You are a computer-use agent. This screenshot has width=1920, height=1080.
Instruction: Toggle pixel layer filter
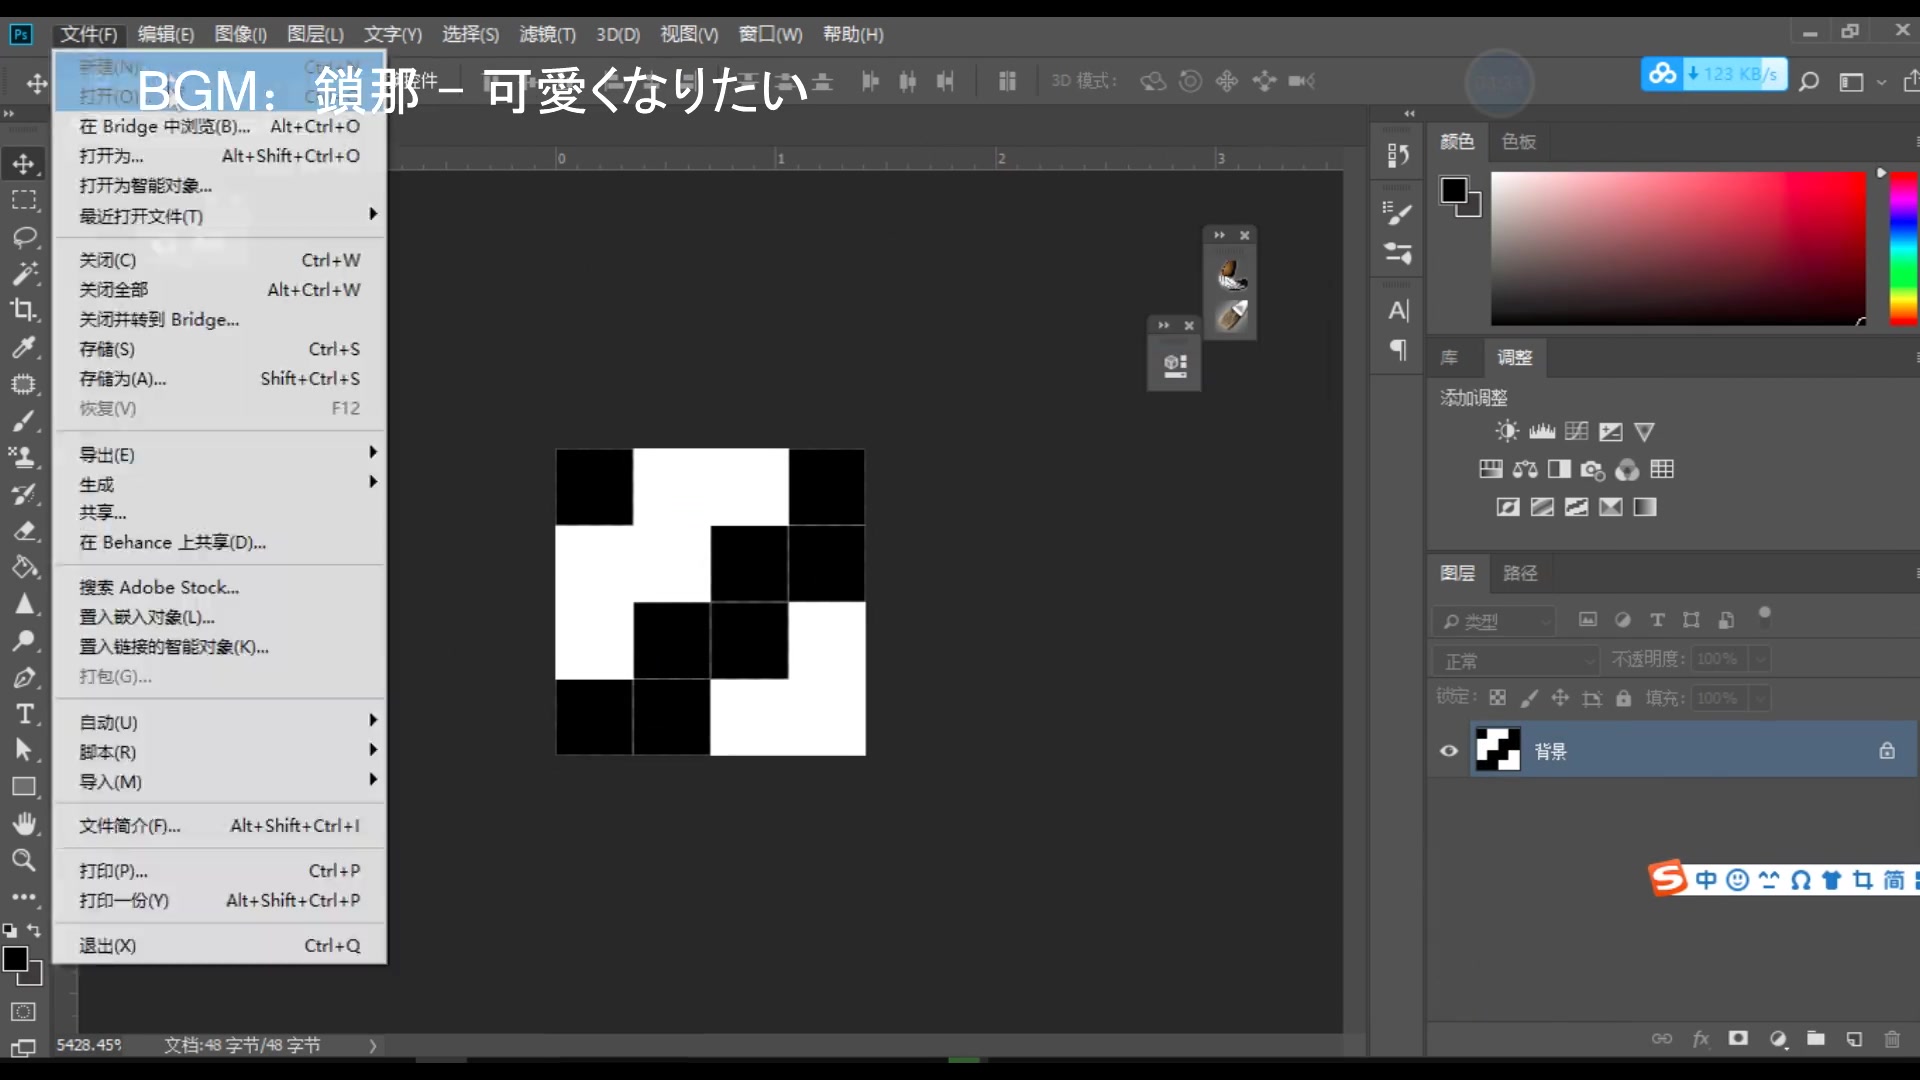[1588, 620]
